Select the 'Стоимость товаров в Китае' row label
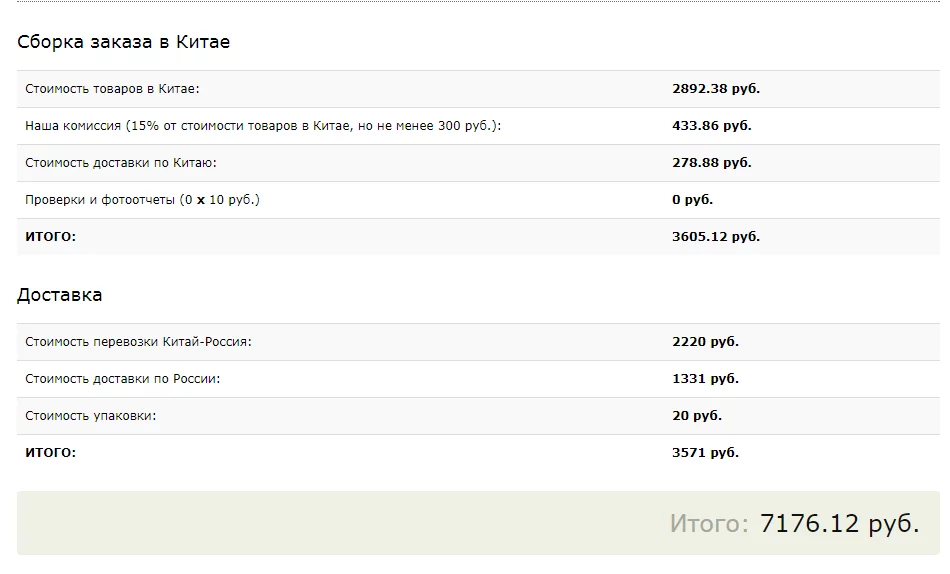Image resolution: width=950 pixels, height=574 pixels. click(x=112, y=88)
